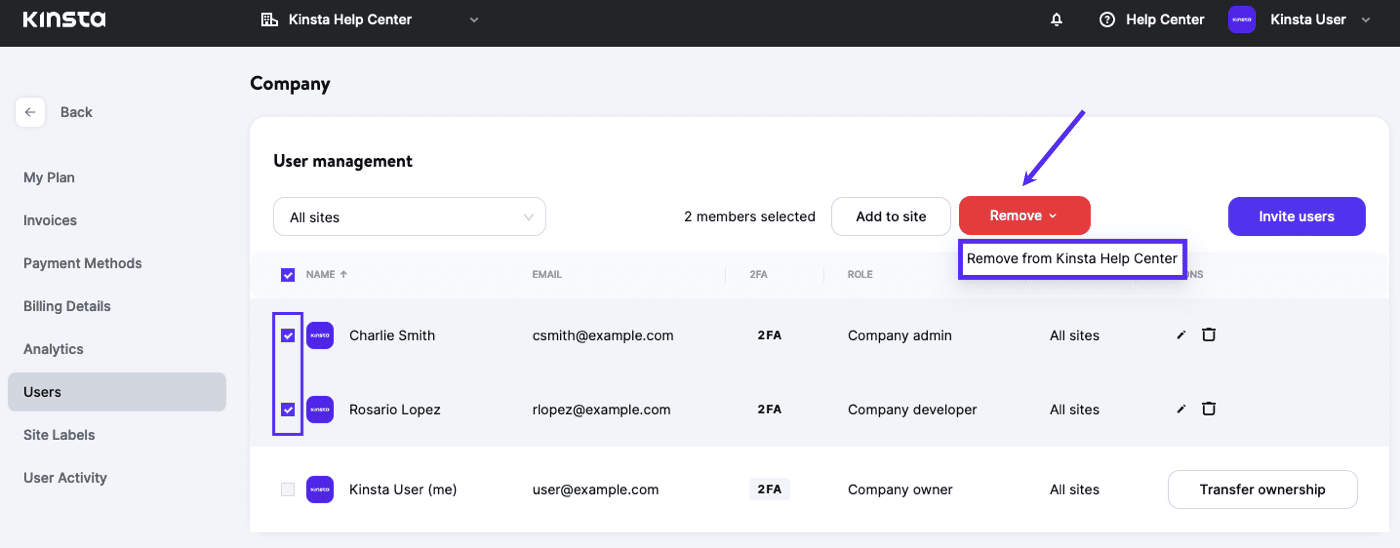Click the Company owner role text
Image resolution: width=1400 pixels, height=548 pixels.
click(900, 489)
